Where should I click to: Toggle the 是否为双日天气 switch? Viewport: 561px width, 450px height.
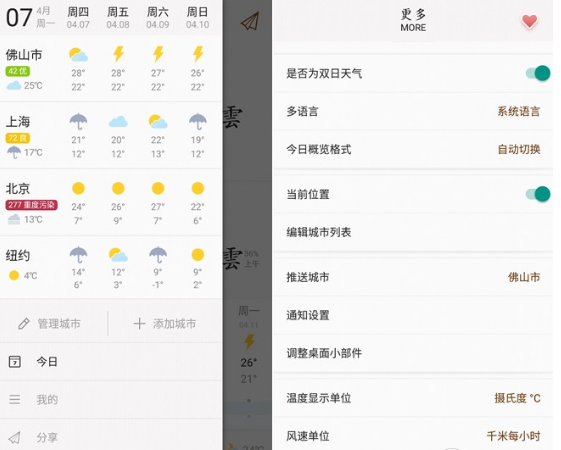538,73
